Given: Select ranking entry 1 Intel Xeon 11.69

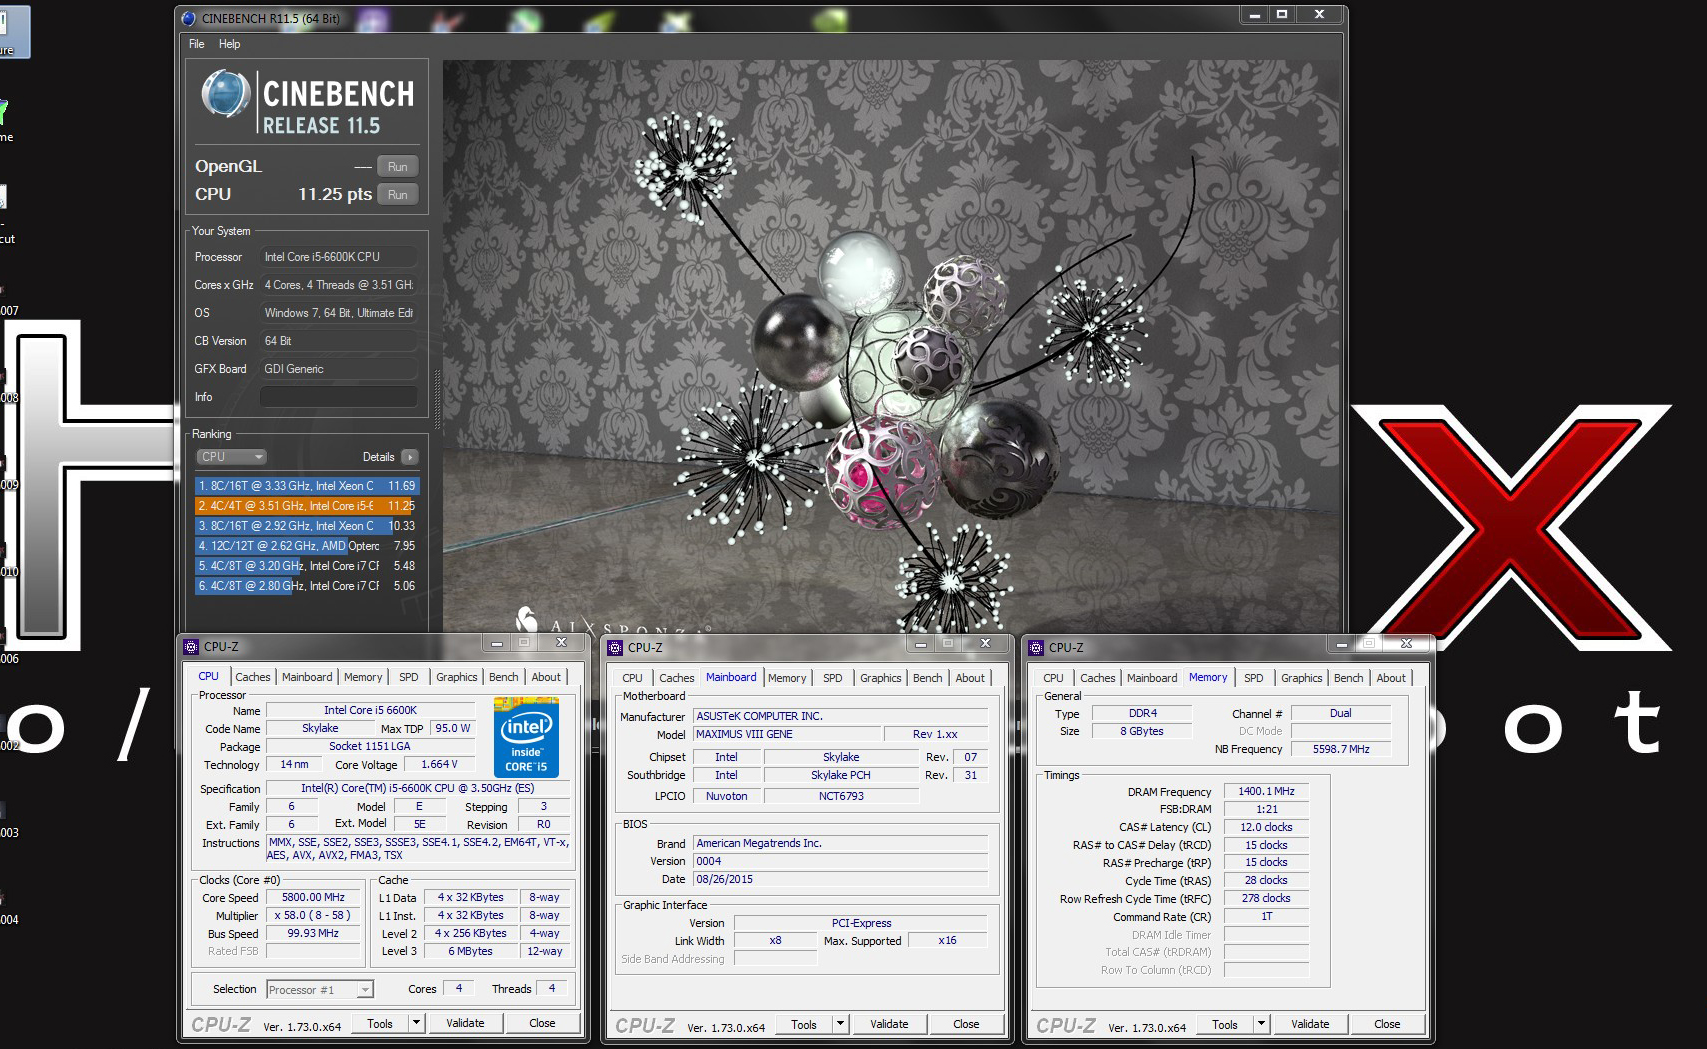Looking at the screenshot, I should click(x=306, y=486).
